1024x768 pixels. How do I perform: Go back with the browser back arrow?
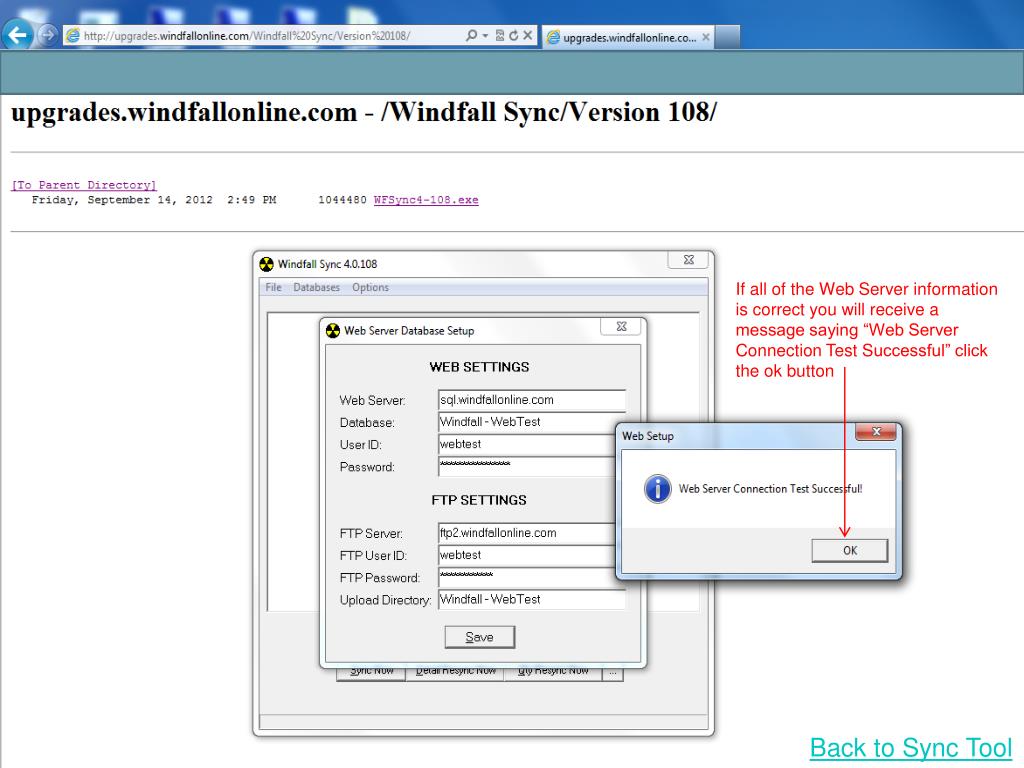point(18,35)
